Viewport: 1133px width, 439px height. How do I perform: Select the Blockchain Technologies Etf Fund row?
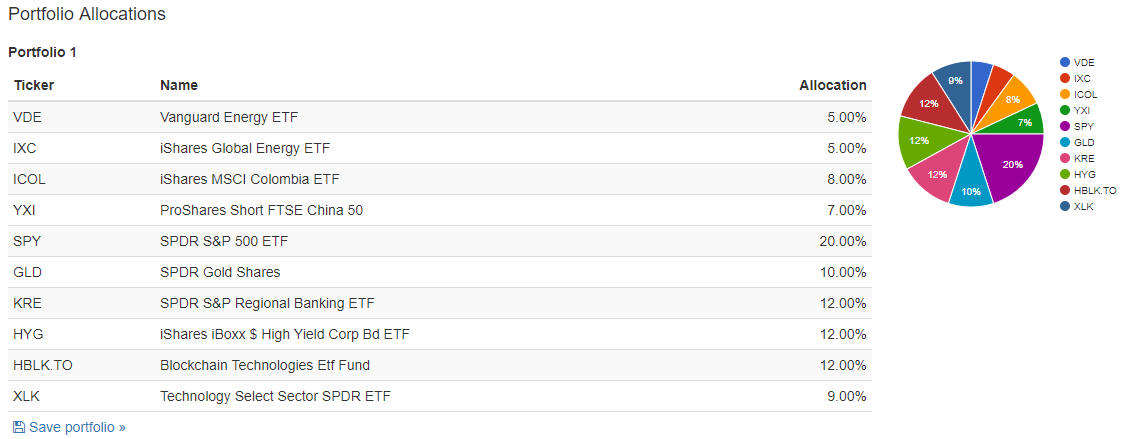point(440,365)
